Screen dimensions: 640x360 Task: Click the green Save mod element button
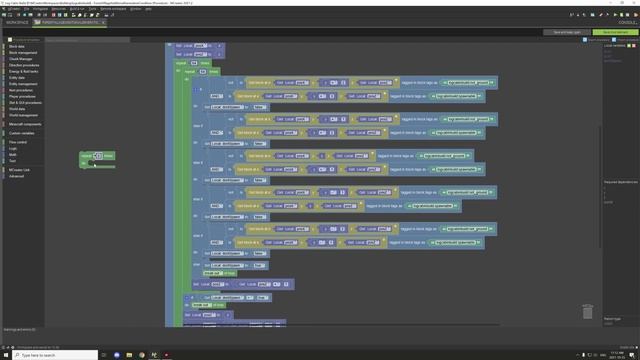pos(615,32)
